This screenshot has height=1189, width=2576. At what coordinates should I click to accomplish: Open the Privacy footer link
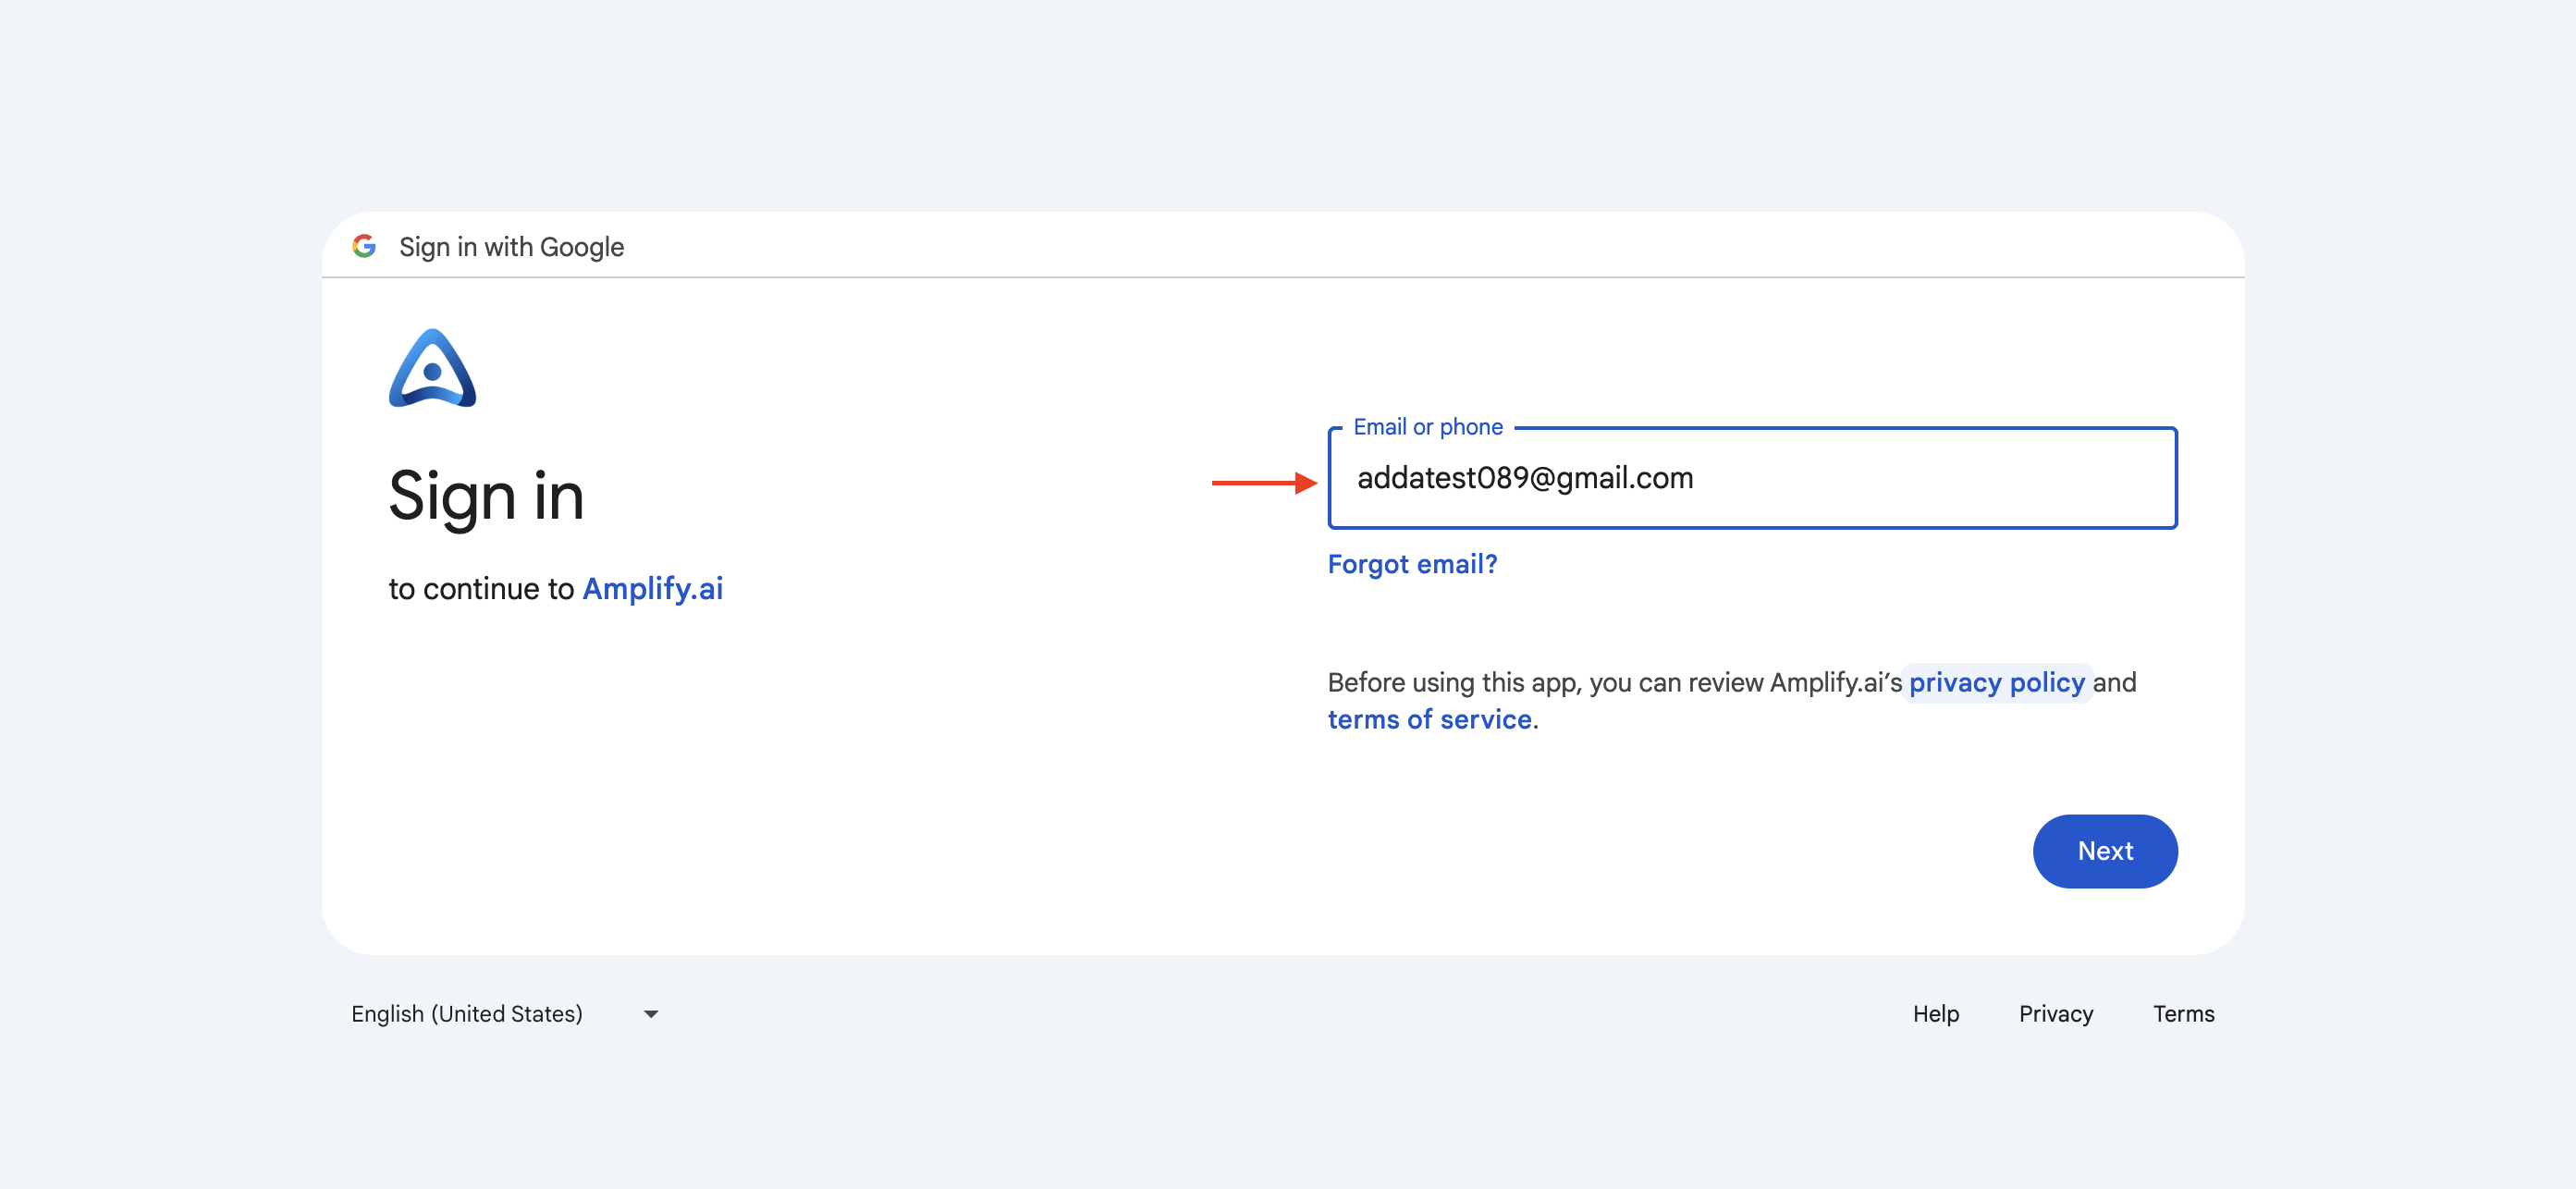tap(2055, 1014)
